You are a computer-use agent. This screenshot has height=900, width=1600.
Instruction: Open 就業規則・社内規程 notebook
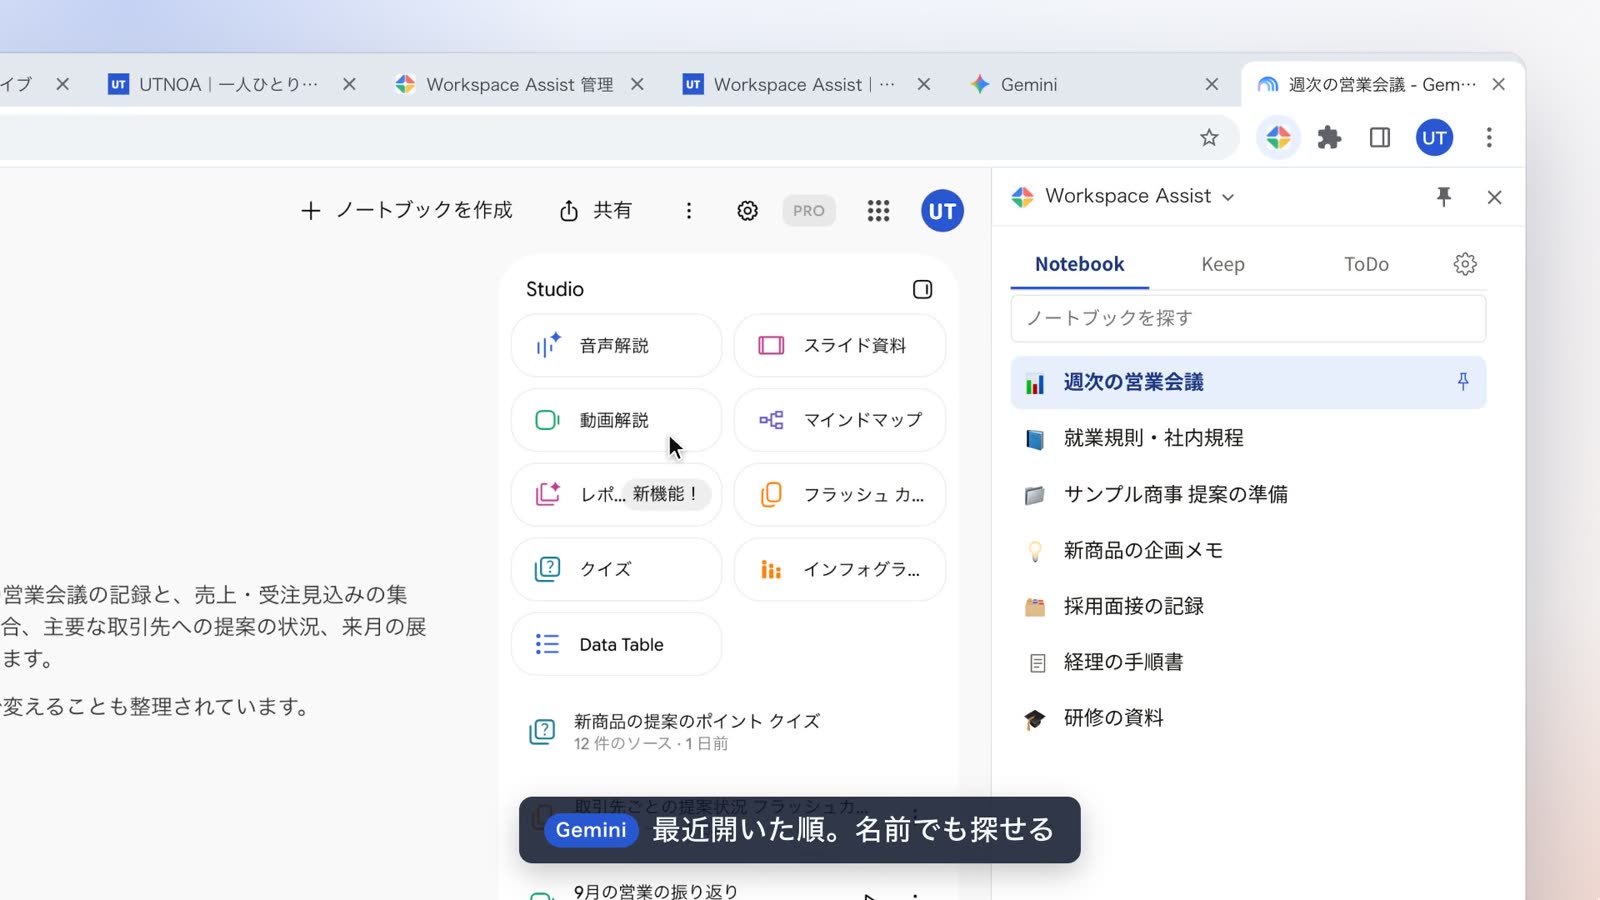click(1248, 438)
